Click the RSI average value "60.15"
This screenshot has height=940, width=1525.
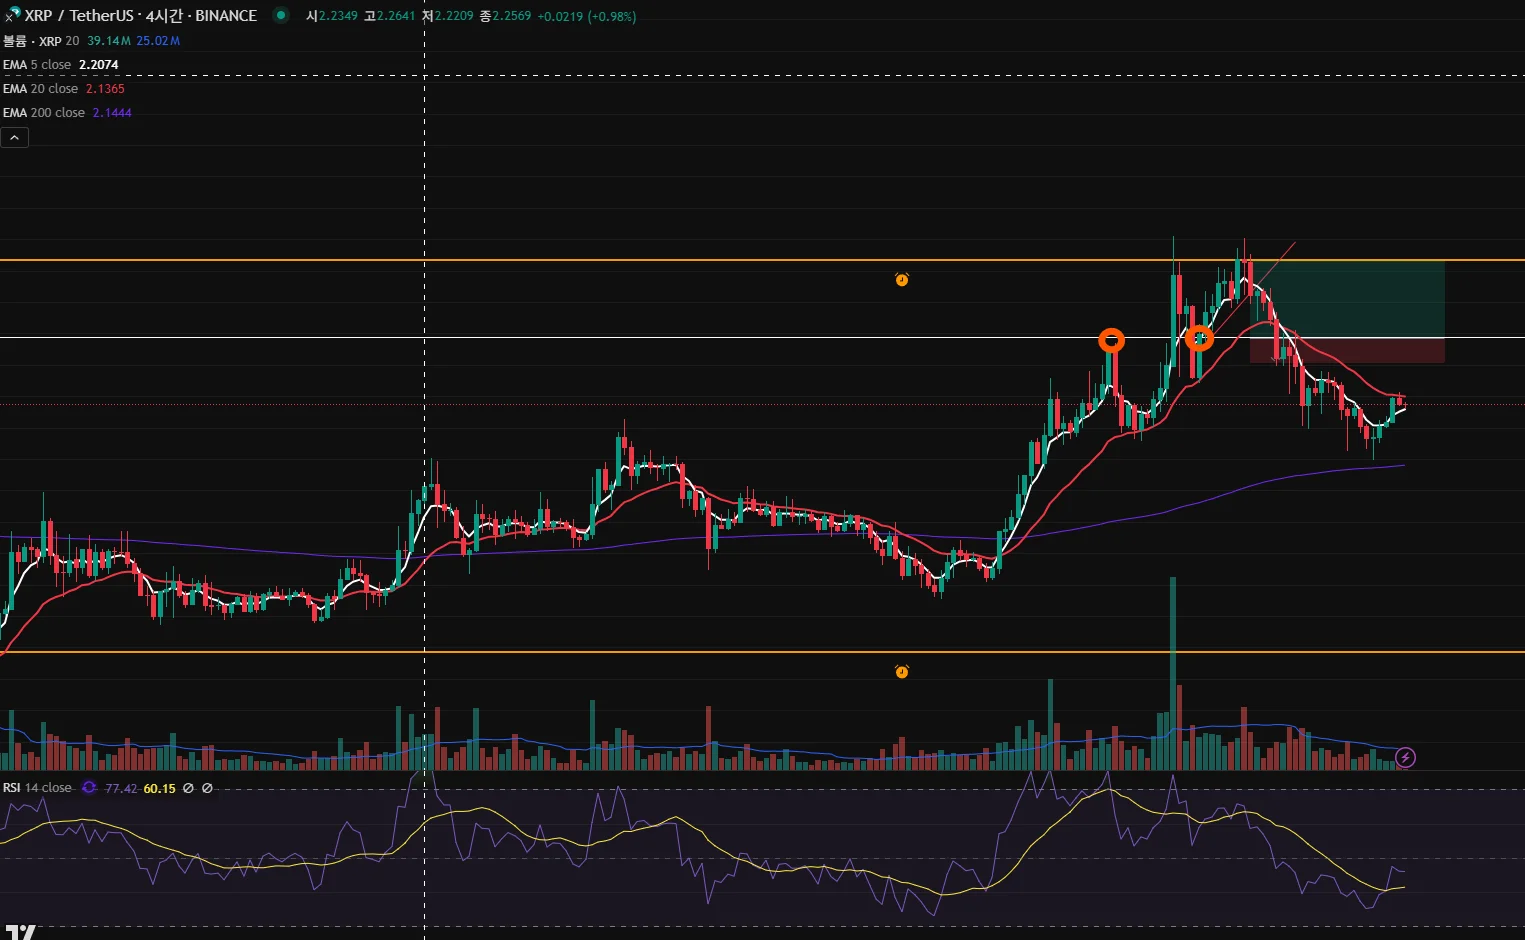pos(159,788)
